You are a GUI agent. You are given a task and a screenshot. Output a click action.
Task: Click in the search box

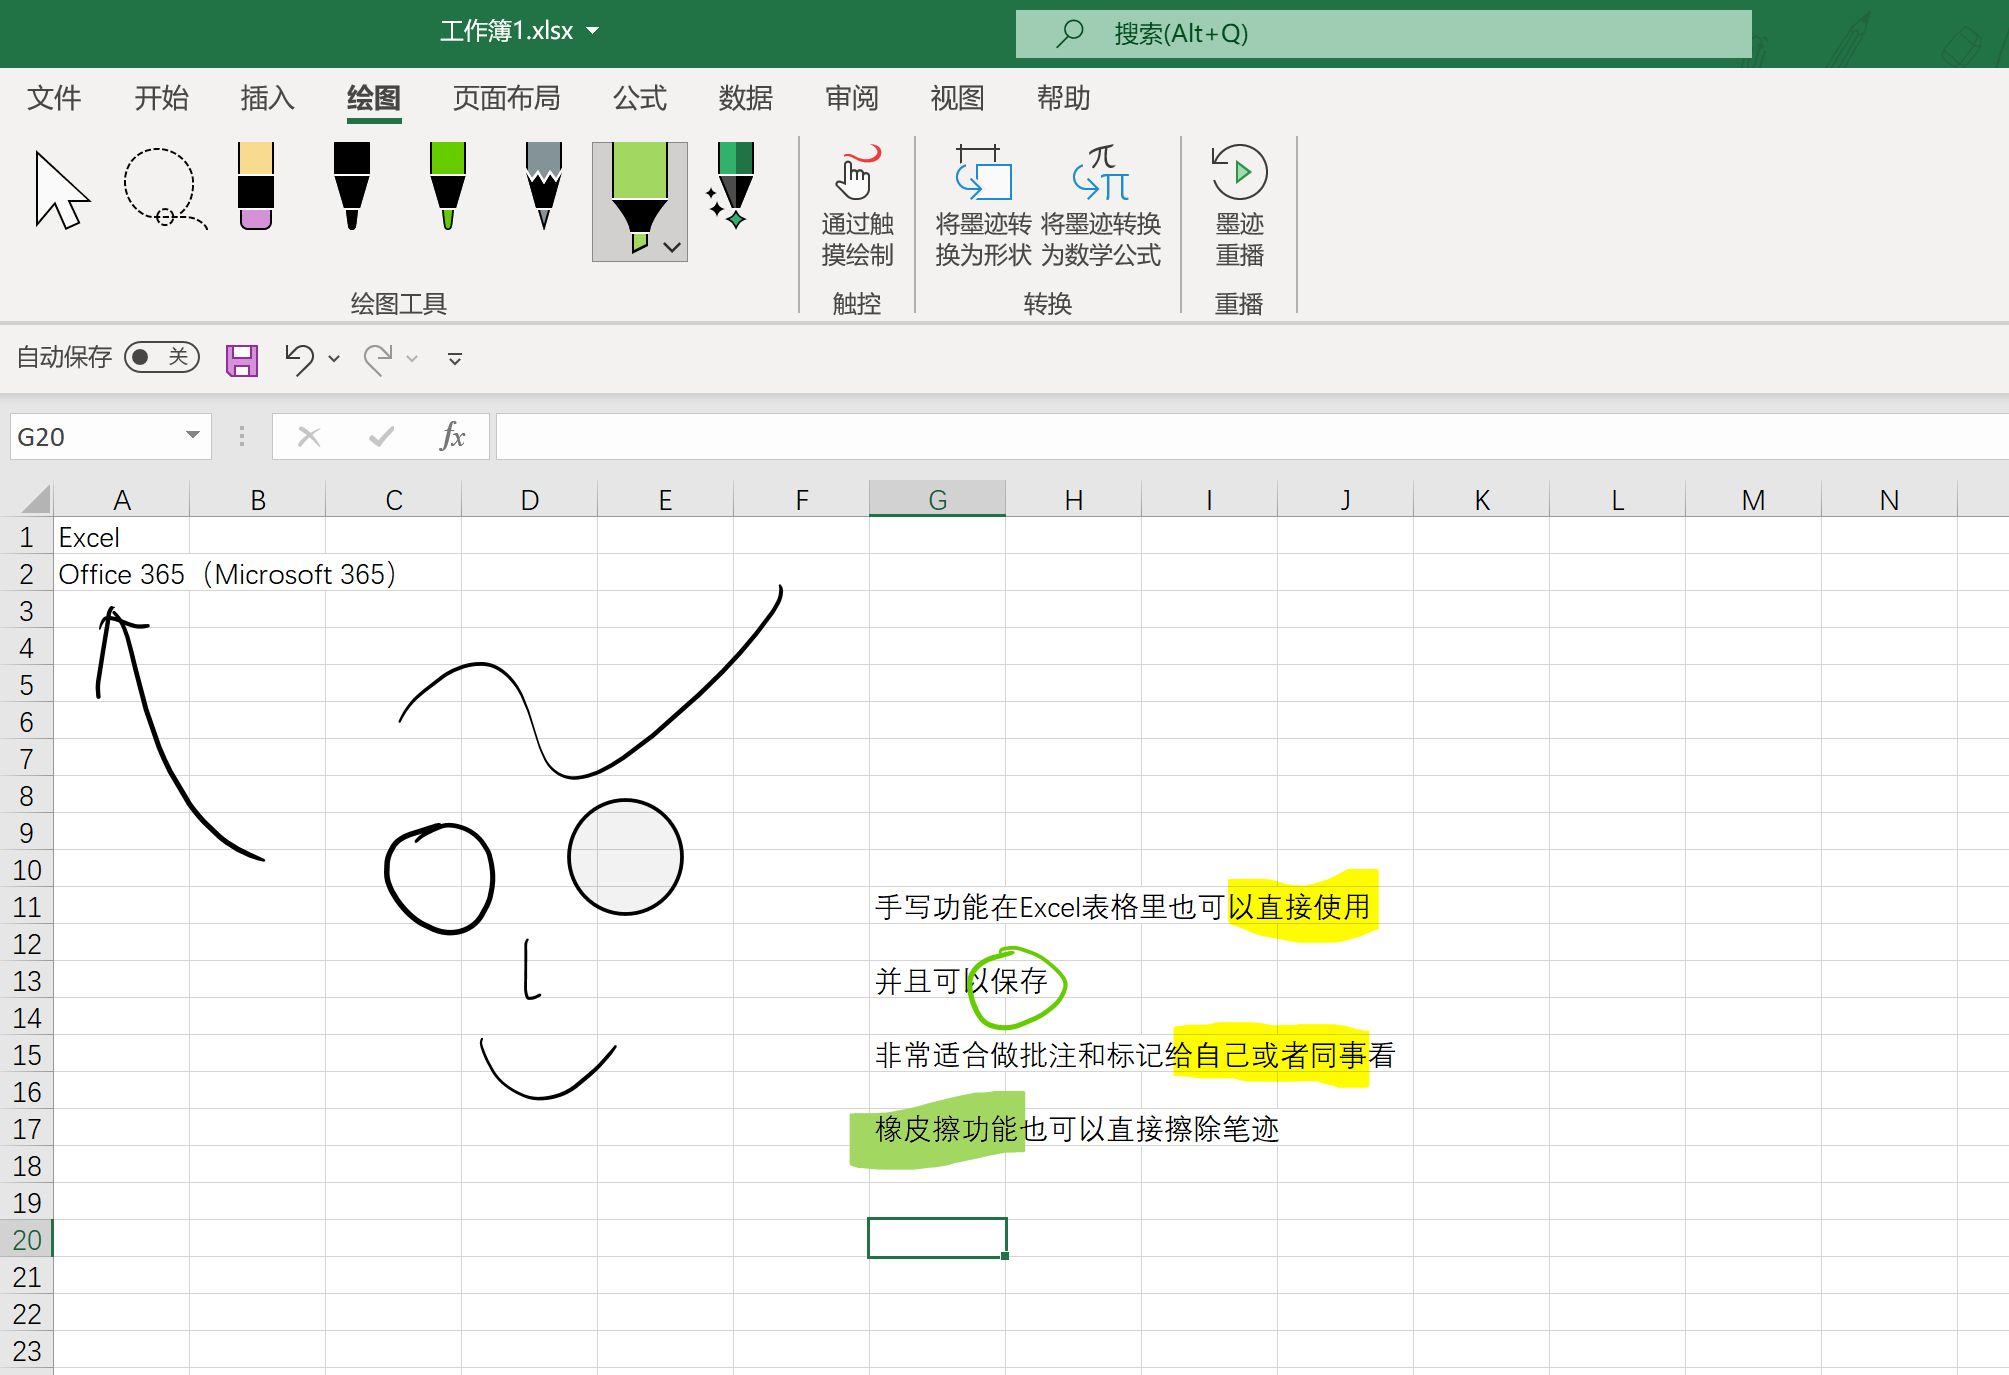tap(1383, 34)
